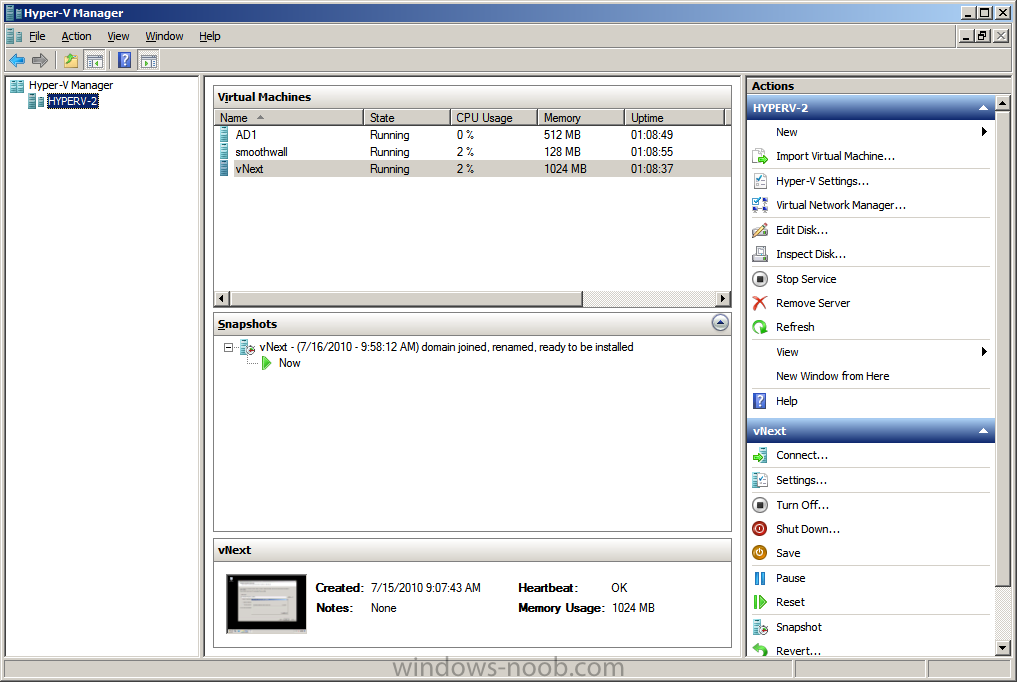Viewport: 1017px width, 682px height.
Task: Open the Action menu
Action: pos(77,36)
